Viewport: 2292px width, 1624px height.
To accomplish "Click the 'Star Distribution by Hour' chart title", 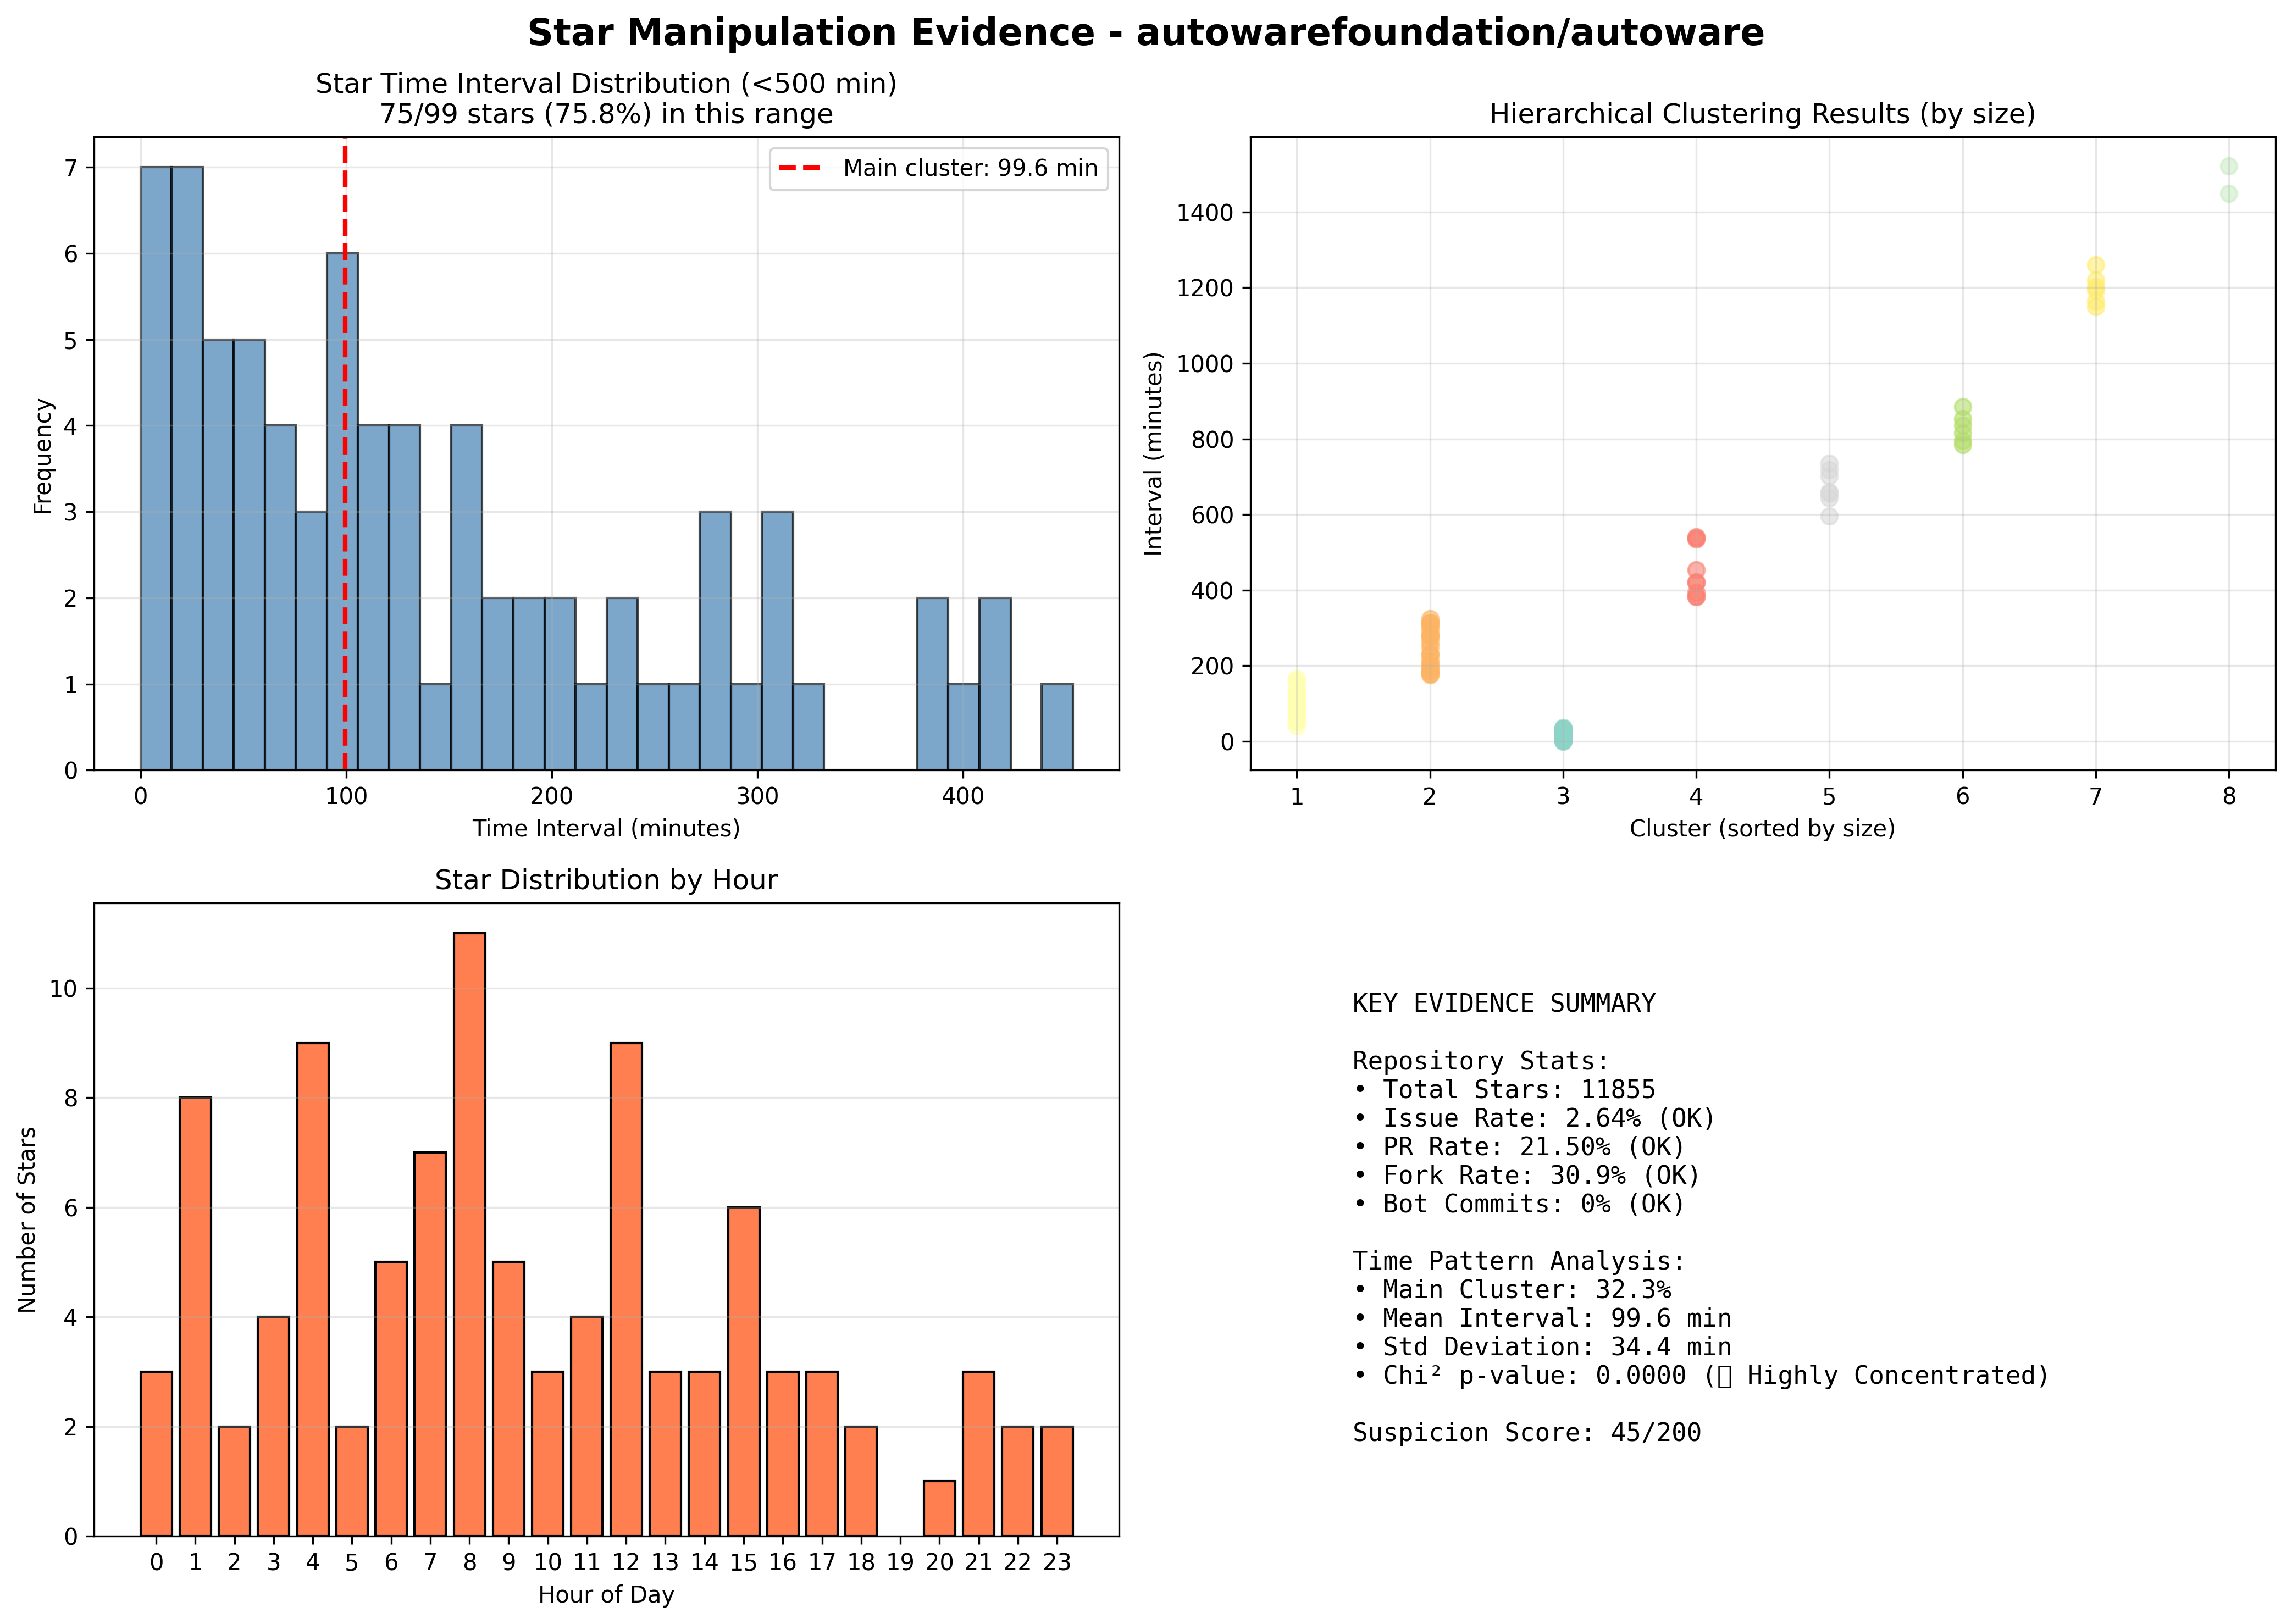I will pos(606,880).
